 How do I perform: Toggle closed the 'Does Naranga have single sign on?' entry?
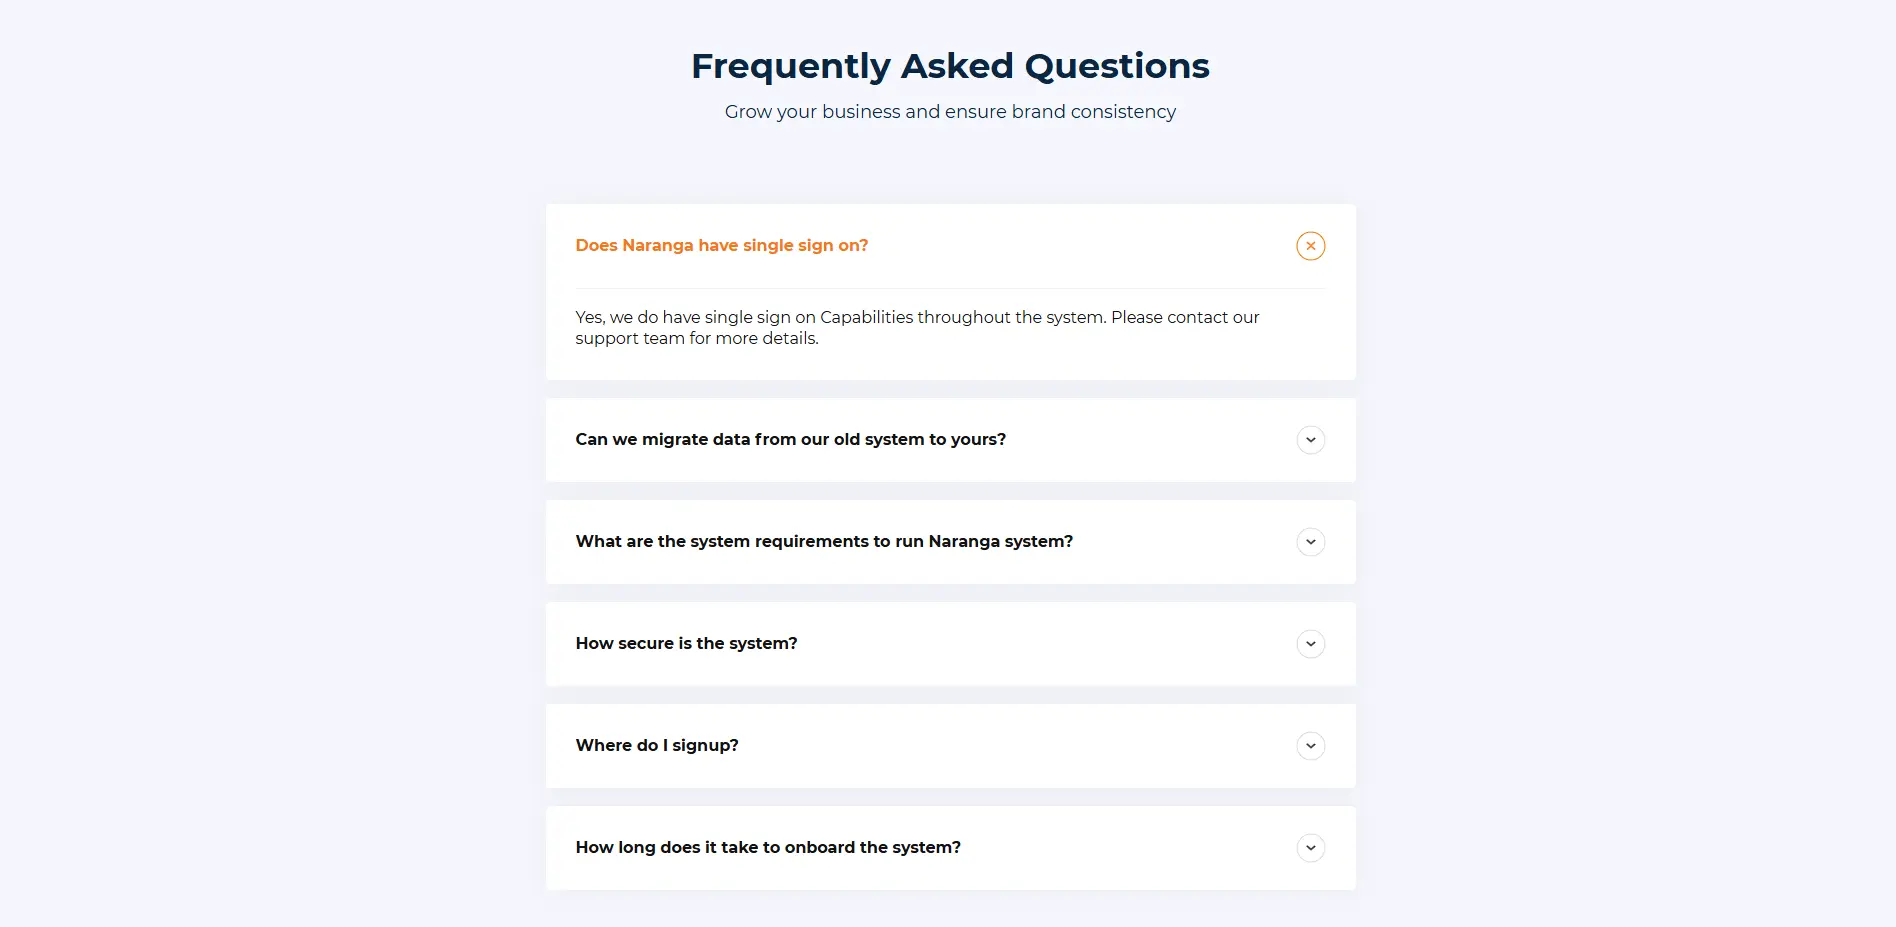(x=722, y=245)
